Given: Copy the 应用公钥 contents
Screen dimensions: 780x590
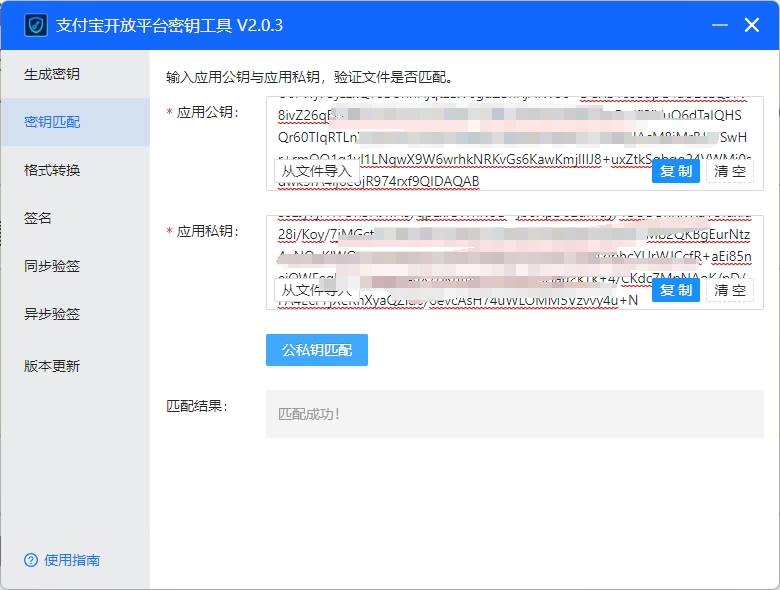Looking at the screenshot, I should 676,171.
